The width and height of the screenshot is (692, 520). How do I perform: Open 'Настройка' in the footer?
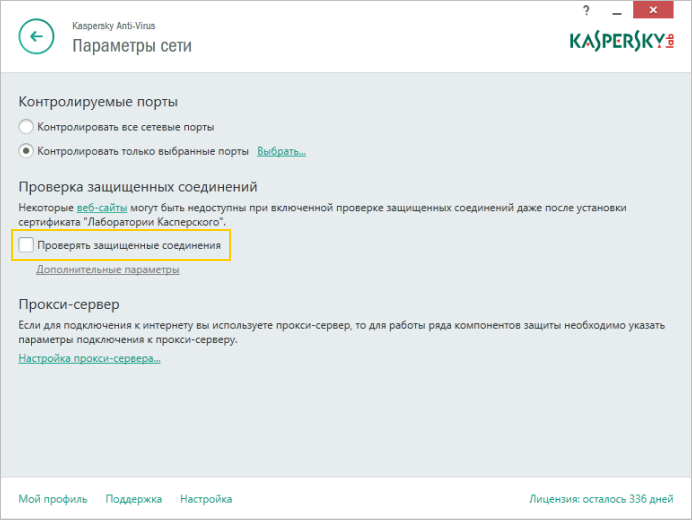pos(206,499)
